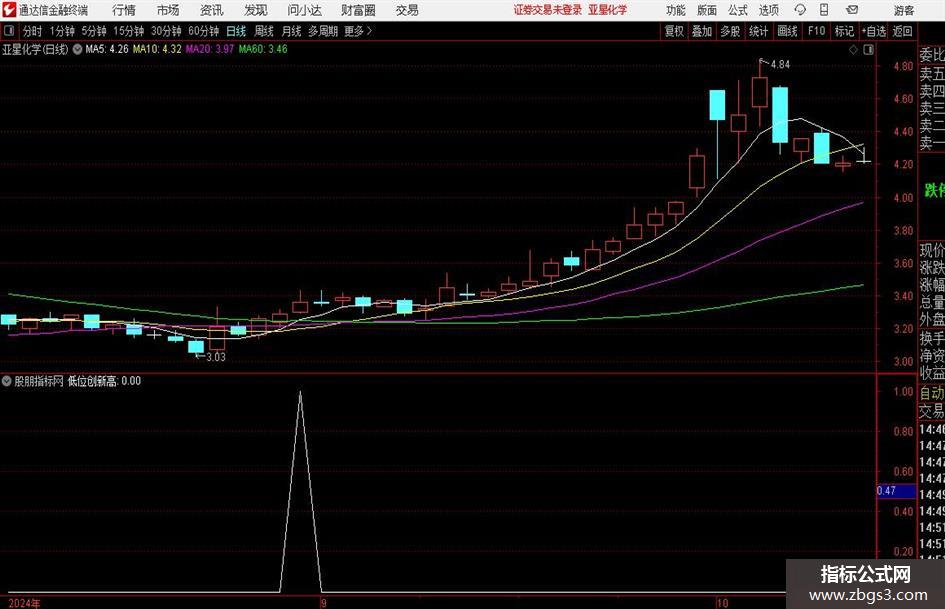The height and width of the screenshot is (609, 945).
Task: Switch to 60分钟 period
Action: pyautogui.click(x=203, y=31)
